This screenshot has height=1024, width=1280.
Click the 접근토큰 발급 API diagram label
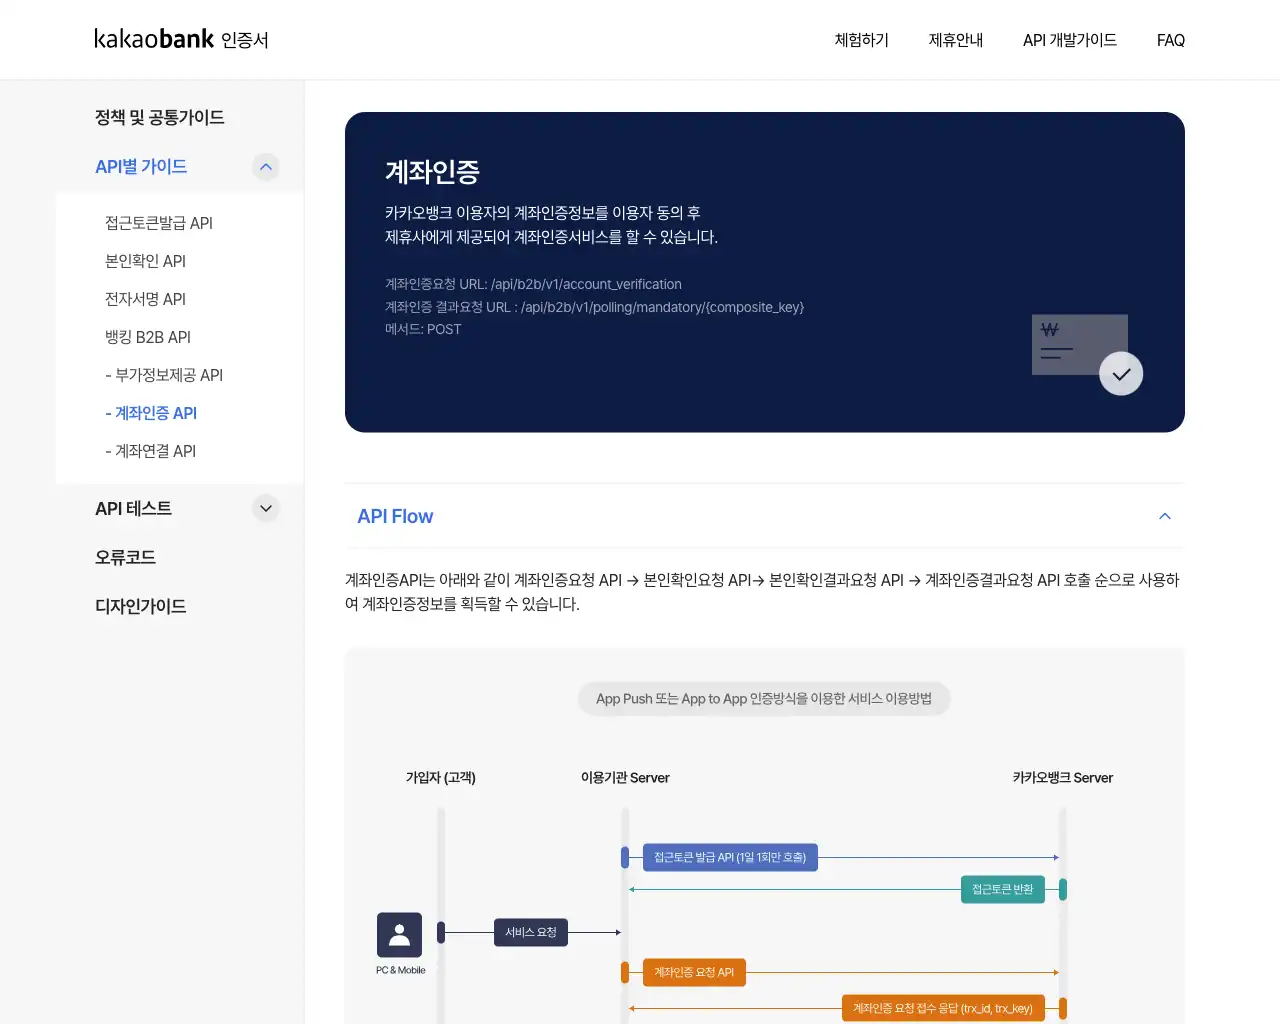click(x=729, y=857)
